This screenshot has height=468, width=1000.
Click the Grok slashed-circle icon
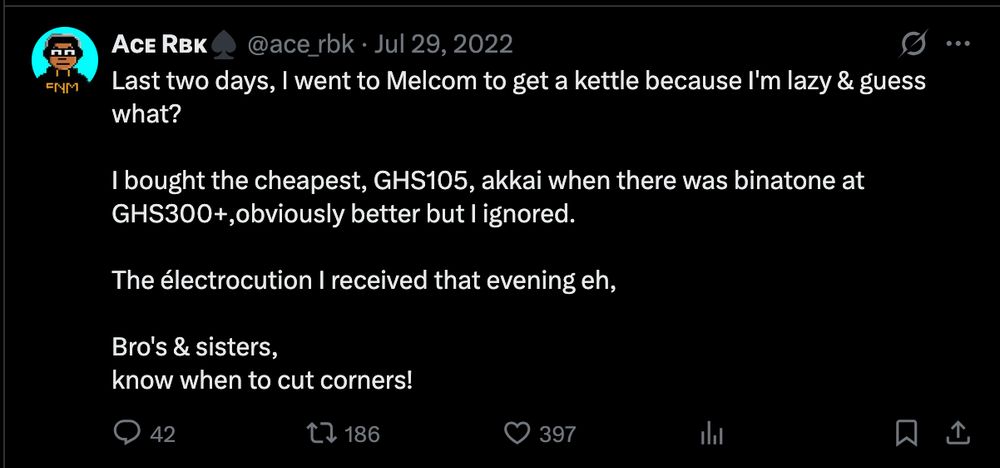pos(911,44)
